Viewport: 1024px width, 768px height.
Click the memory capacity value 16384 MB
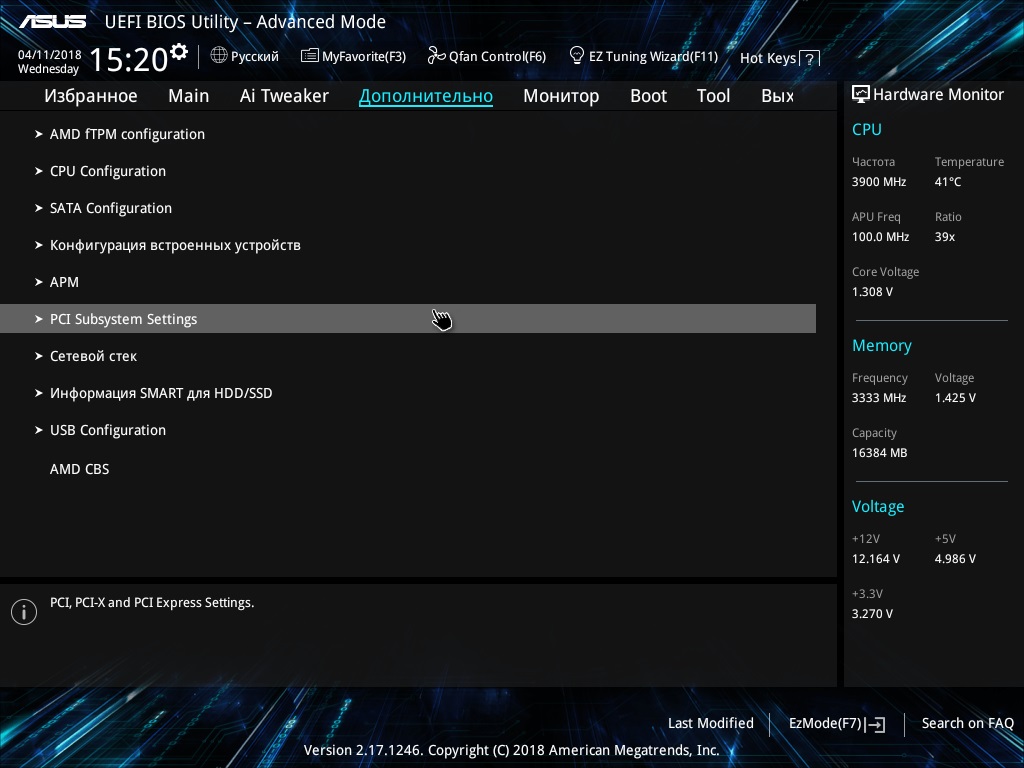(x=880, y=453)
